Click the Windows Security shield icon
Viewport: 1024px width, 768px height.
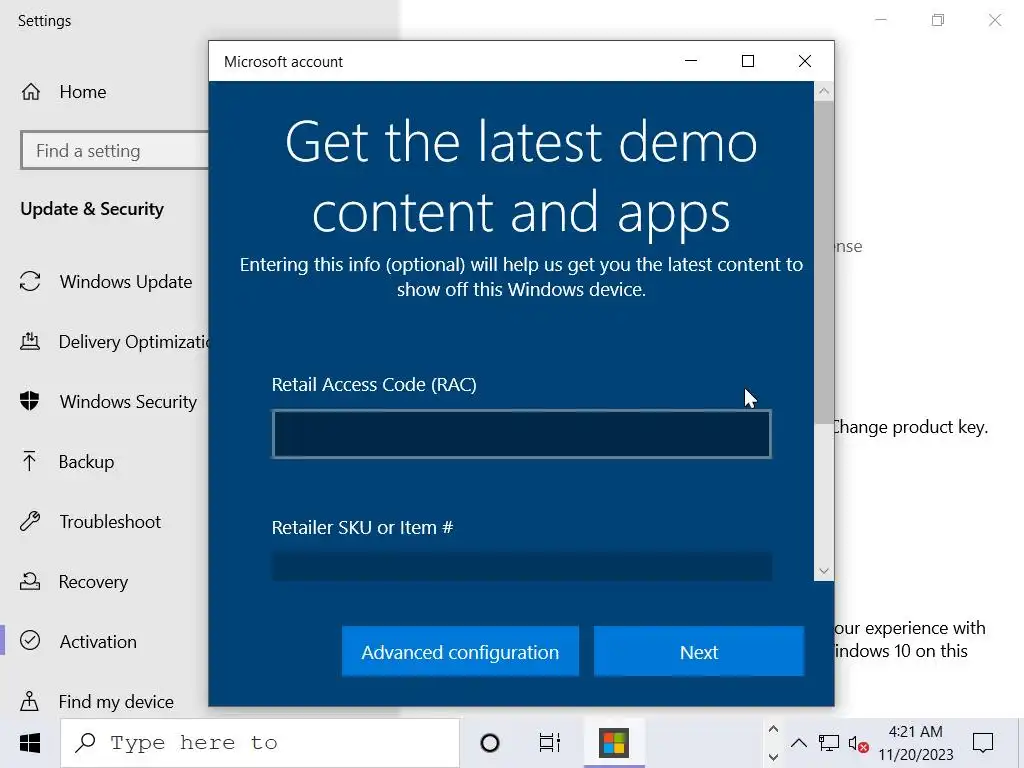[x=29, y=400]
